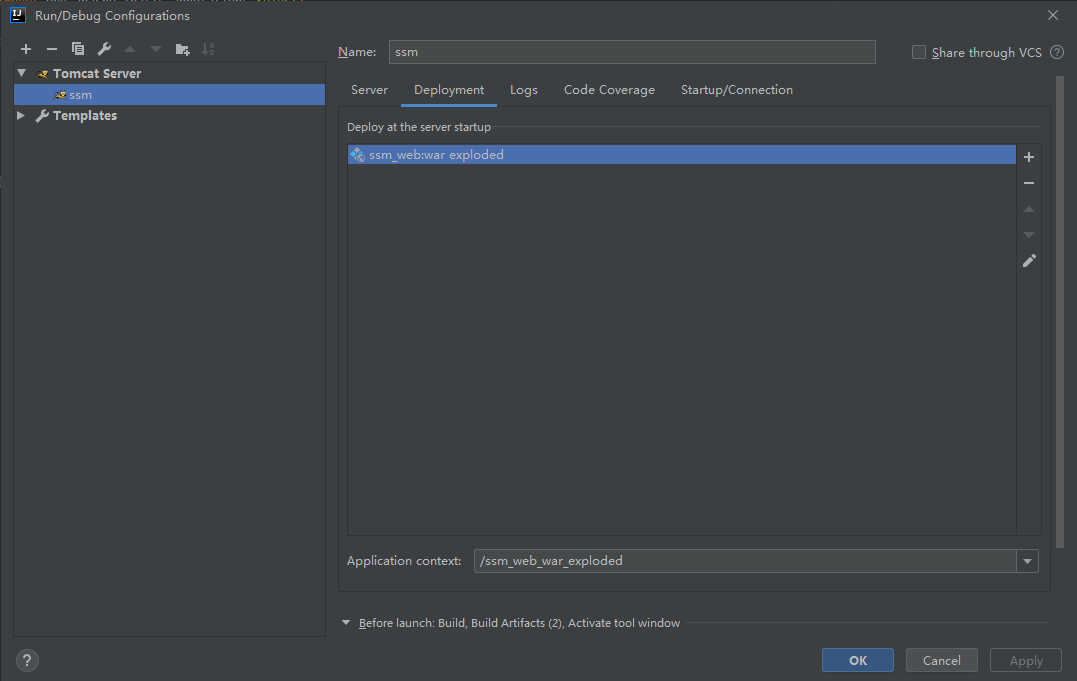Expand the Templates tree node
Screen dimensions: 1077x681
21,115
